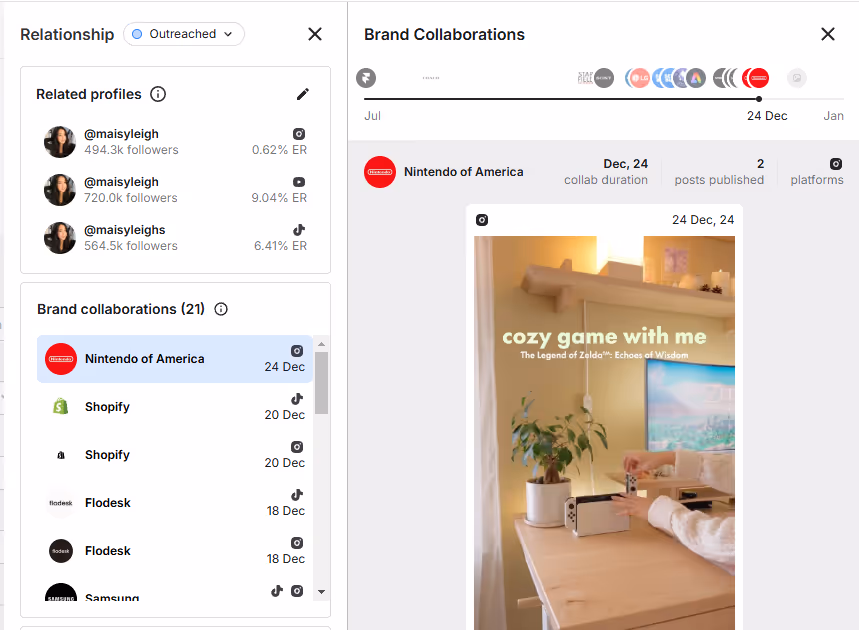The height and width of the screenshot is (630, 859).
Task: Click the 24 Dec, 24 post date
Action: [703, 220]
